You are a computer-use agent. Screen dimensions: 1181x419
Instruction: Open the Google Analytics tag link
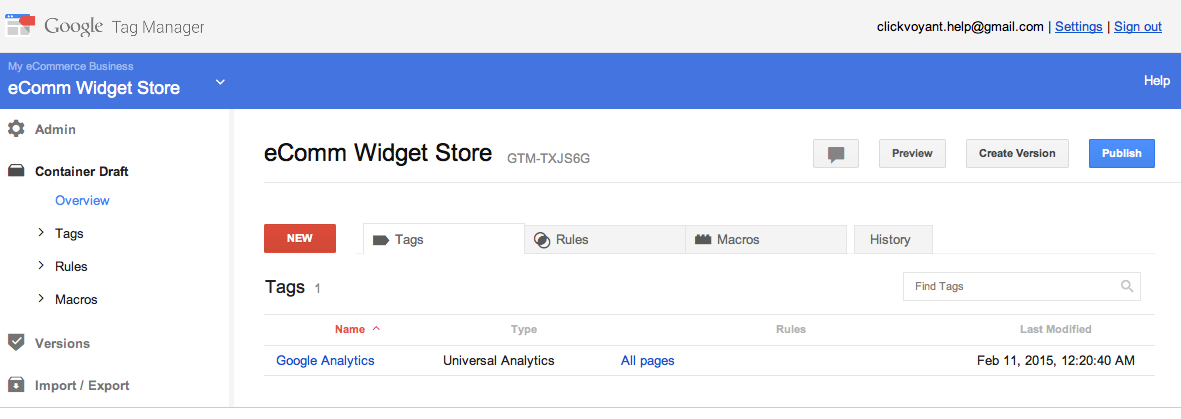(325, 361)
